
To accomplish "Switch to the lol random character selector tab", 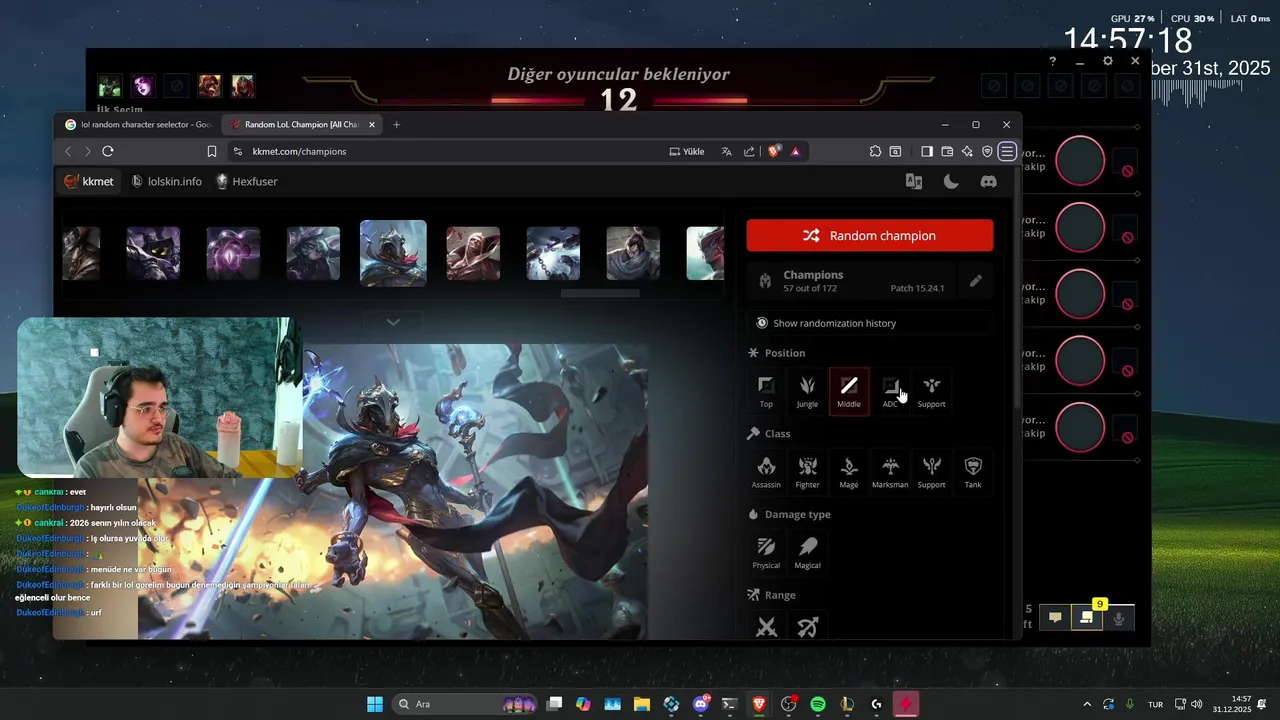I will coord(138,125).
